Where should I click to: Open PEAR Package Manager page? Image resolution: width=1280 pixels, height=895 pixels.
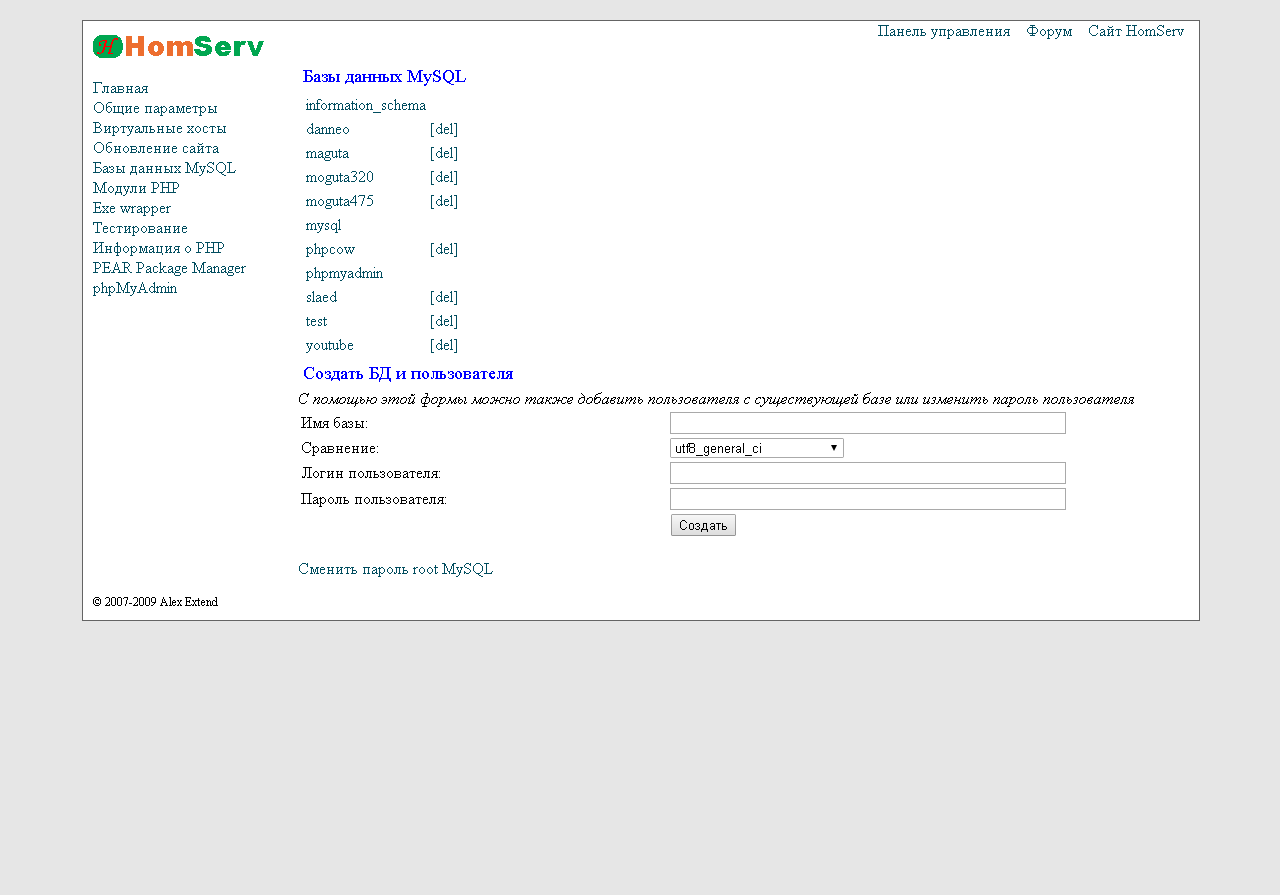pos(169,268)
